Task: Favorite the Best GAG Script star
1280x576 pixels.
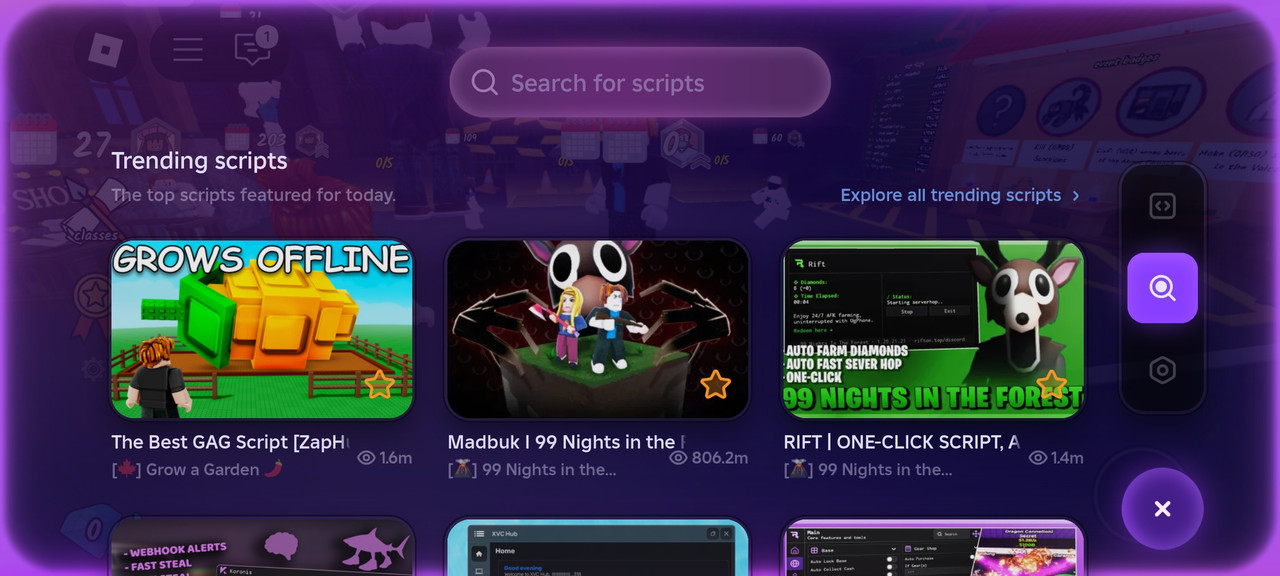Action: point(379,385)
